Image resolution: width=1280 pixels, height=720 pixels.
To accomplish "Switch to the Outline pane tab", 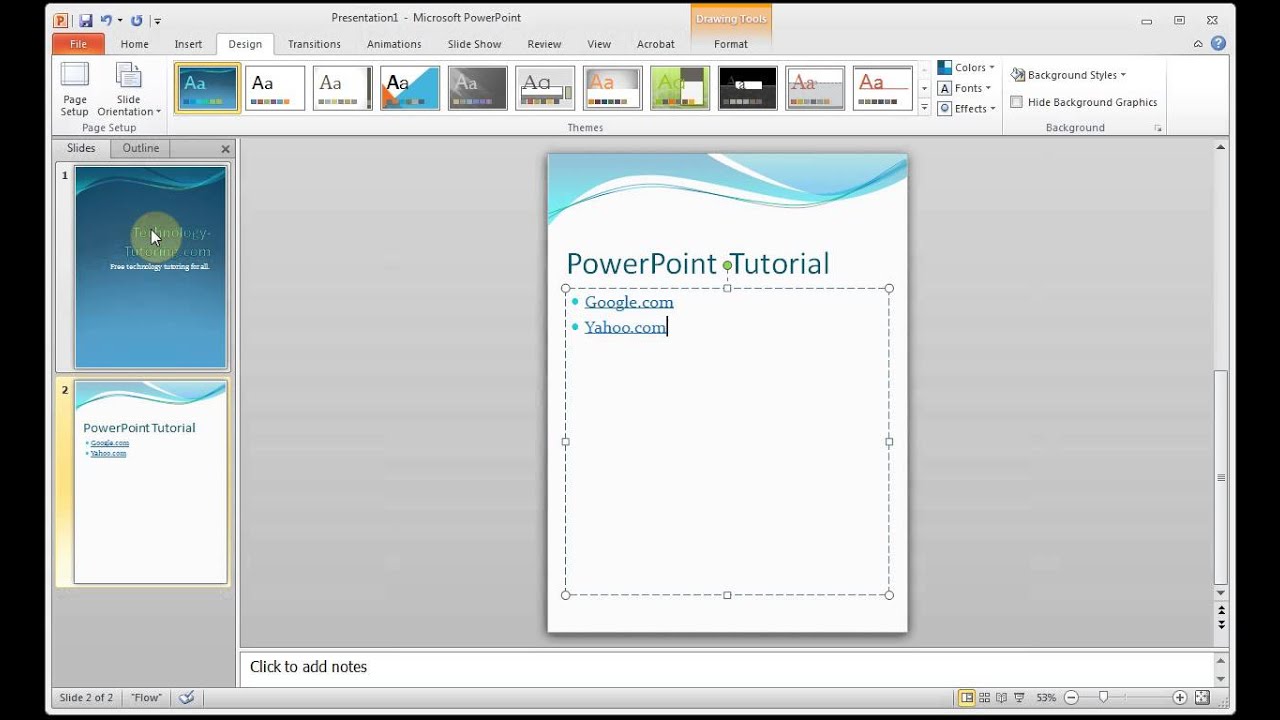I will (x=141, y=148).
